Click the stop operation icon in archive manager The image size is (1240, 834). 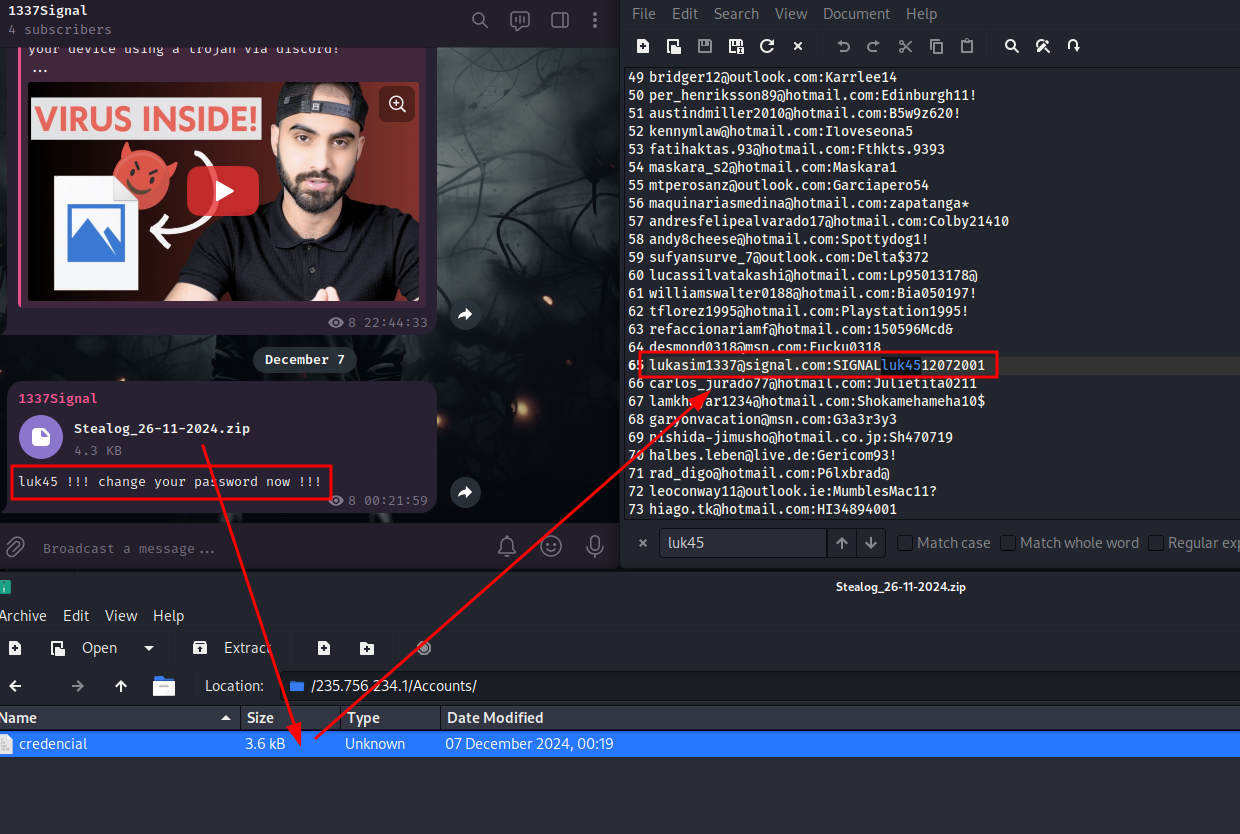coord(424,648)
